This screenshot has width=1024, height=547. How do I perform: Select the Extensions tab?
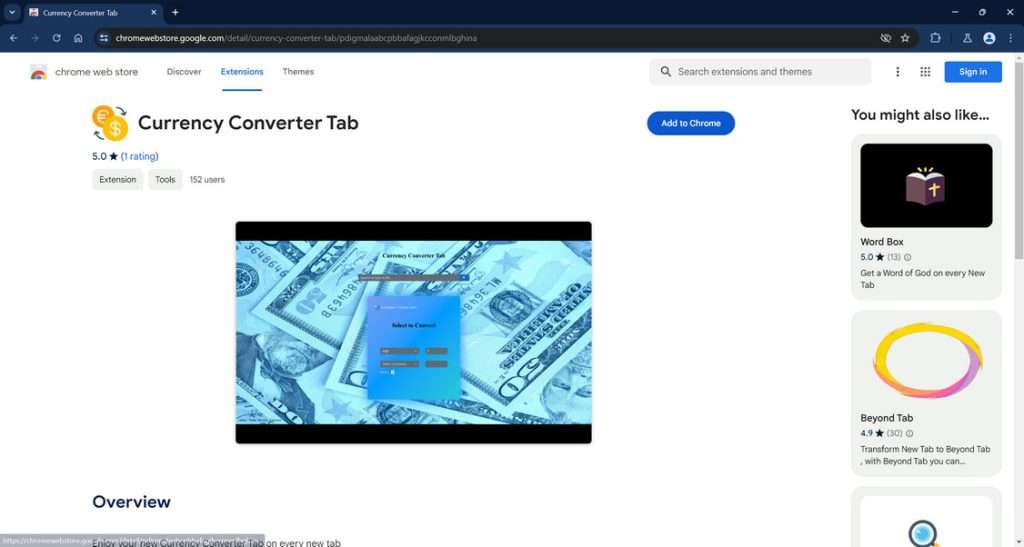pyautogui.click(x=242, y=72)
